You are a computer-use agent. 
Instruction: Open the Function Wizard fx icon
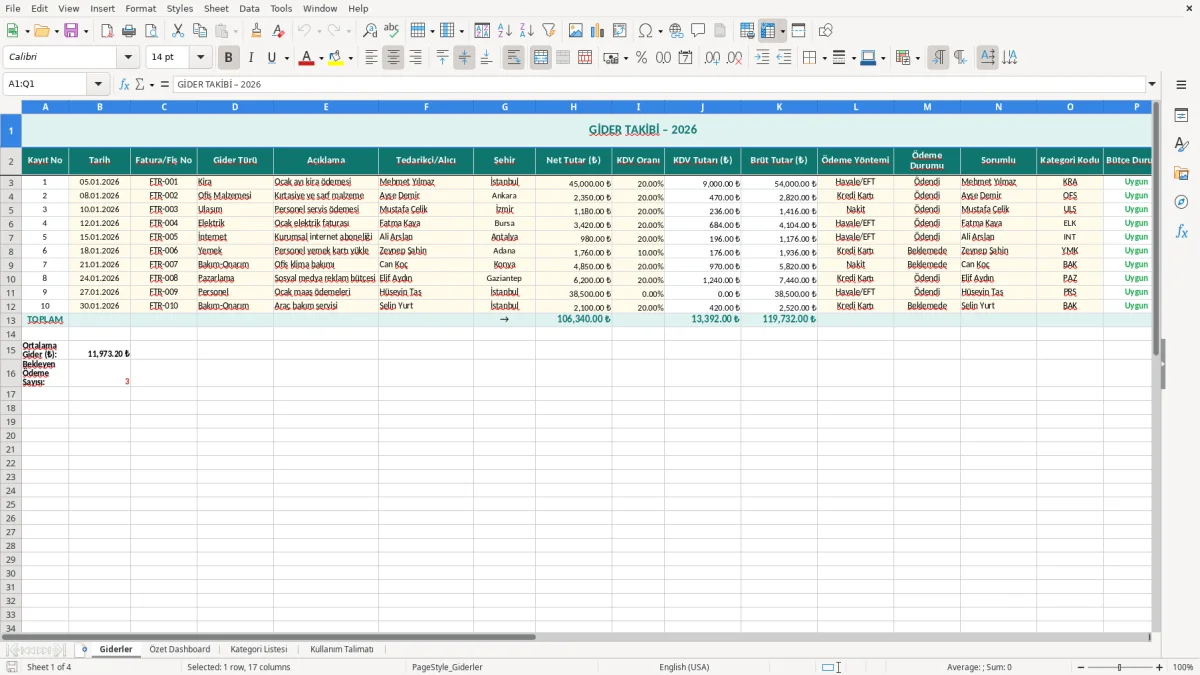coord(124,84)
